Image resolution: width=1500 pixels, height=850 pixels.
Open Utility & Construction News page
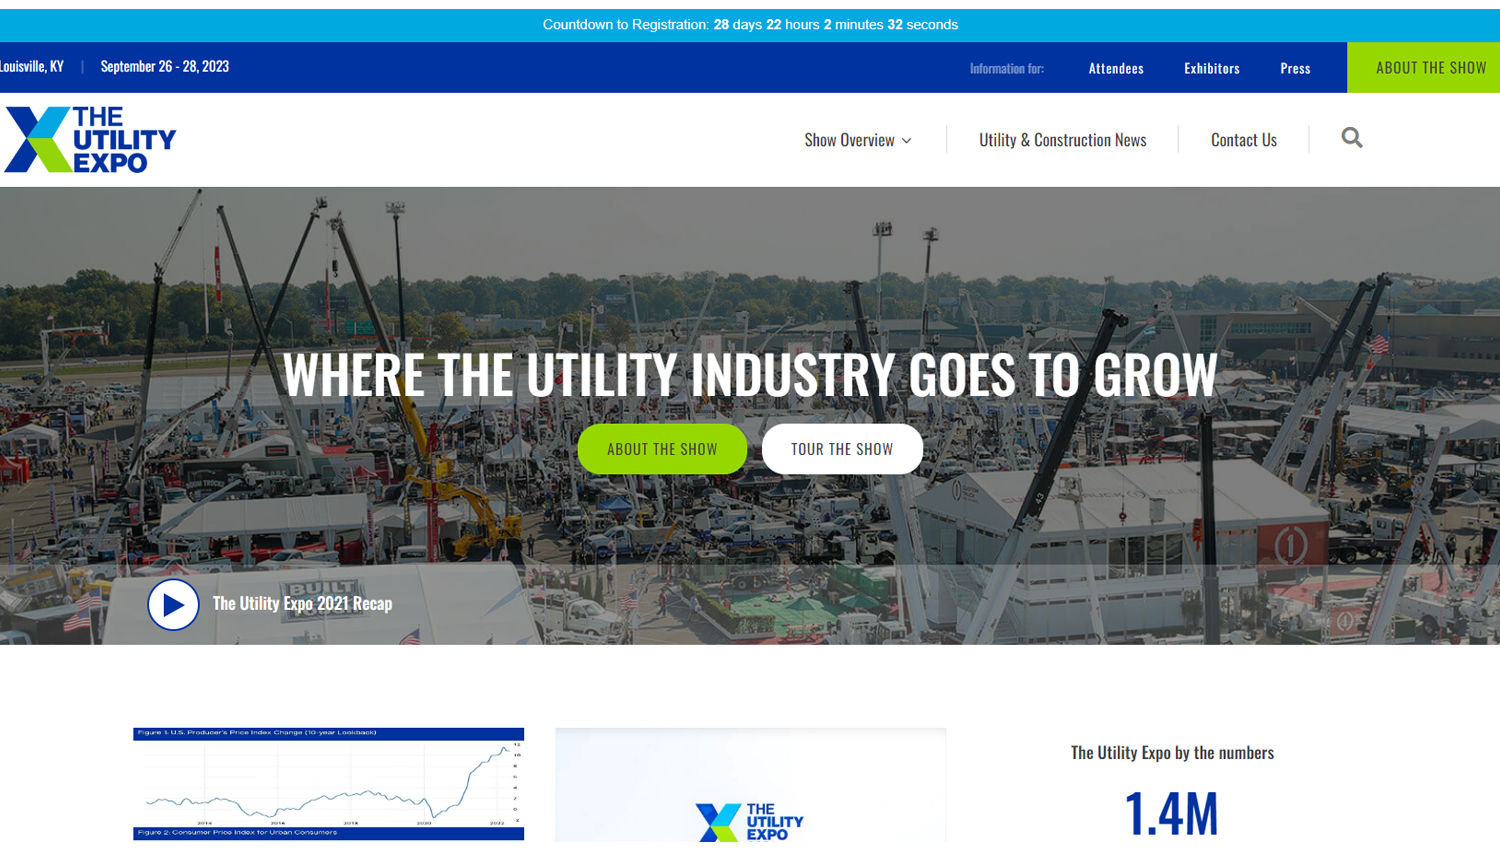[x=1062, y=140]
